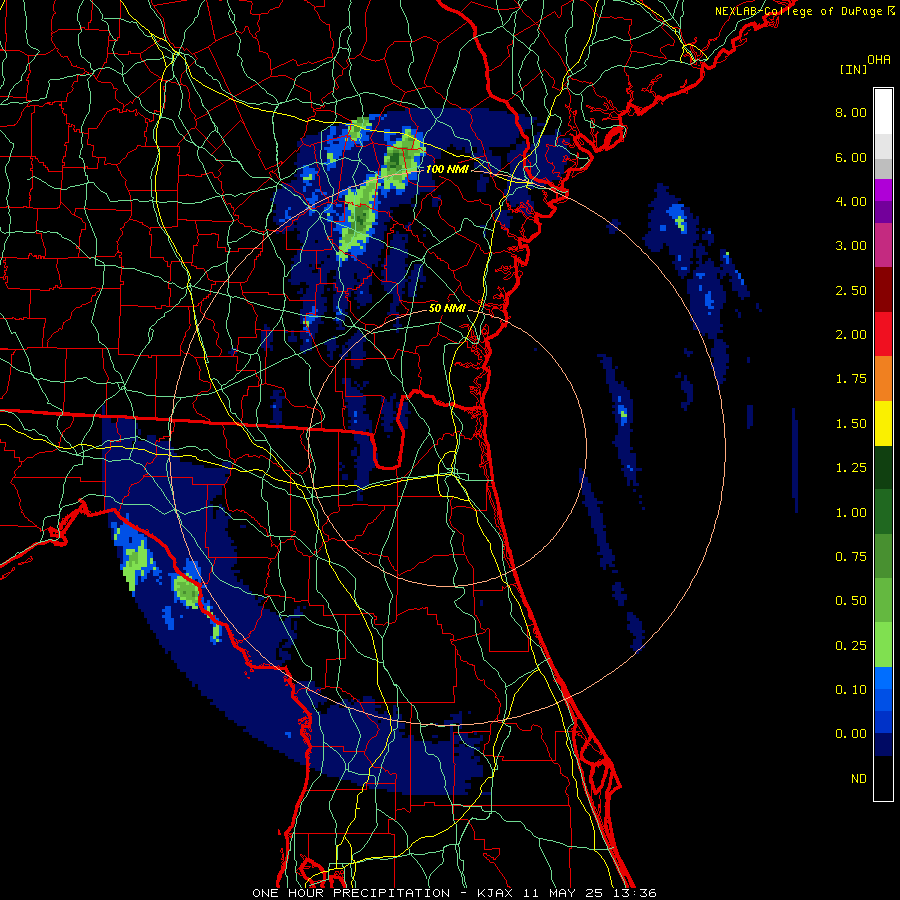Screen dimensions: 900x900
Task: Click the ONE HOUR PRECIPITATION caption
Action: point(351,893)
